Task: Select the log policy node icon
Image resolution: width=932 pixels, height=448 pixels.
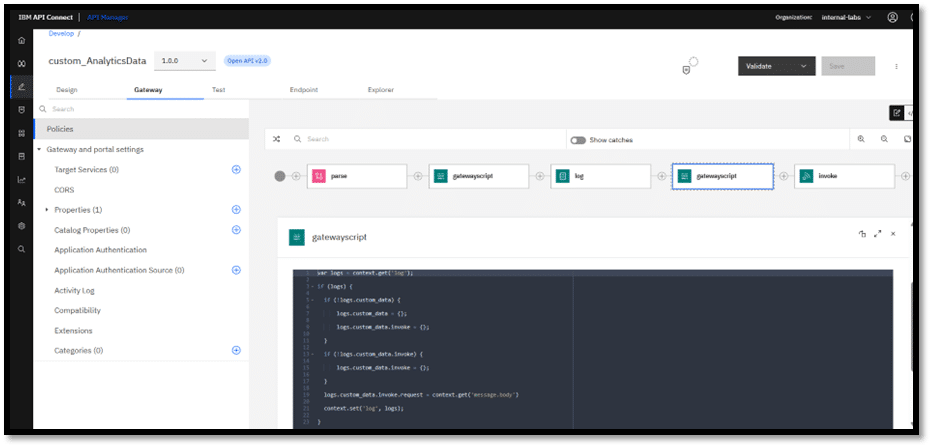Action: (x=564, y=176)
